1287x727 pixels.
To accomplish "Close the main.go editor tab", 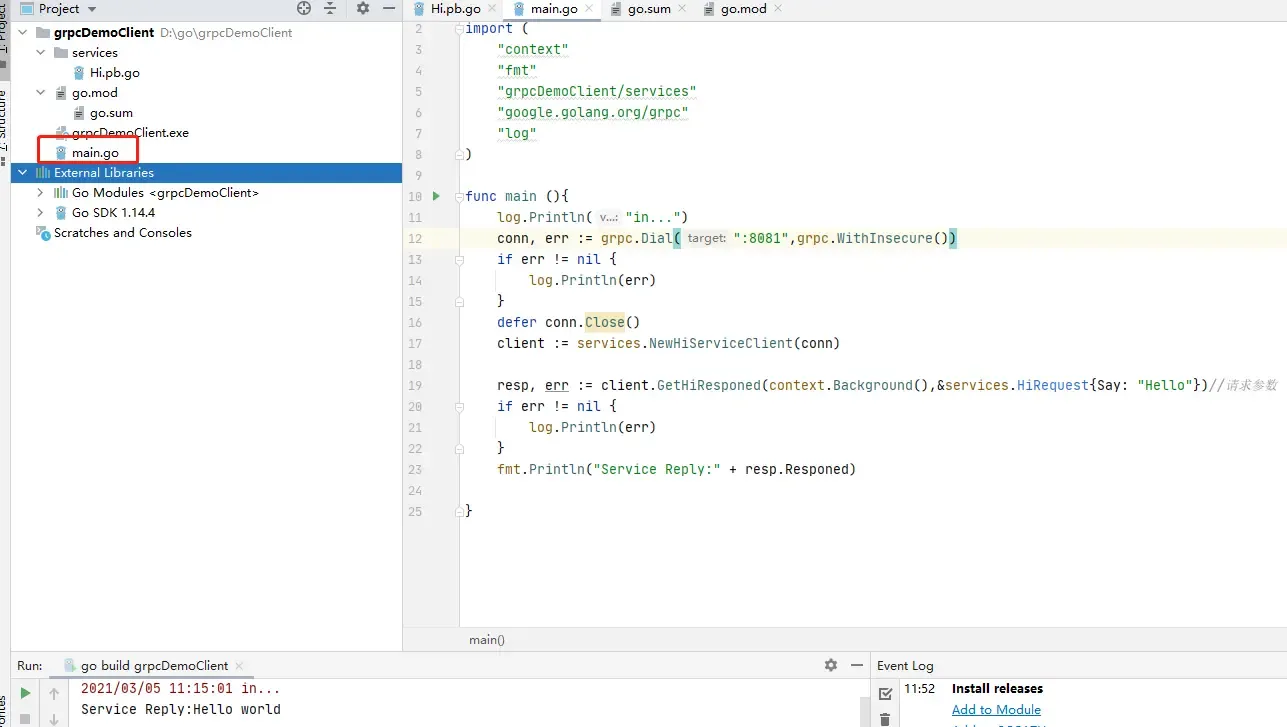I will click(x=589, y=9).
